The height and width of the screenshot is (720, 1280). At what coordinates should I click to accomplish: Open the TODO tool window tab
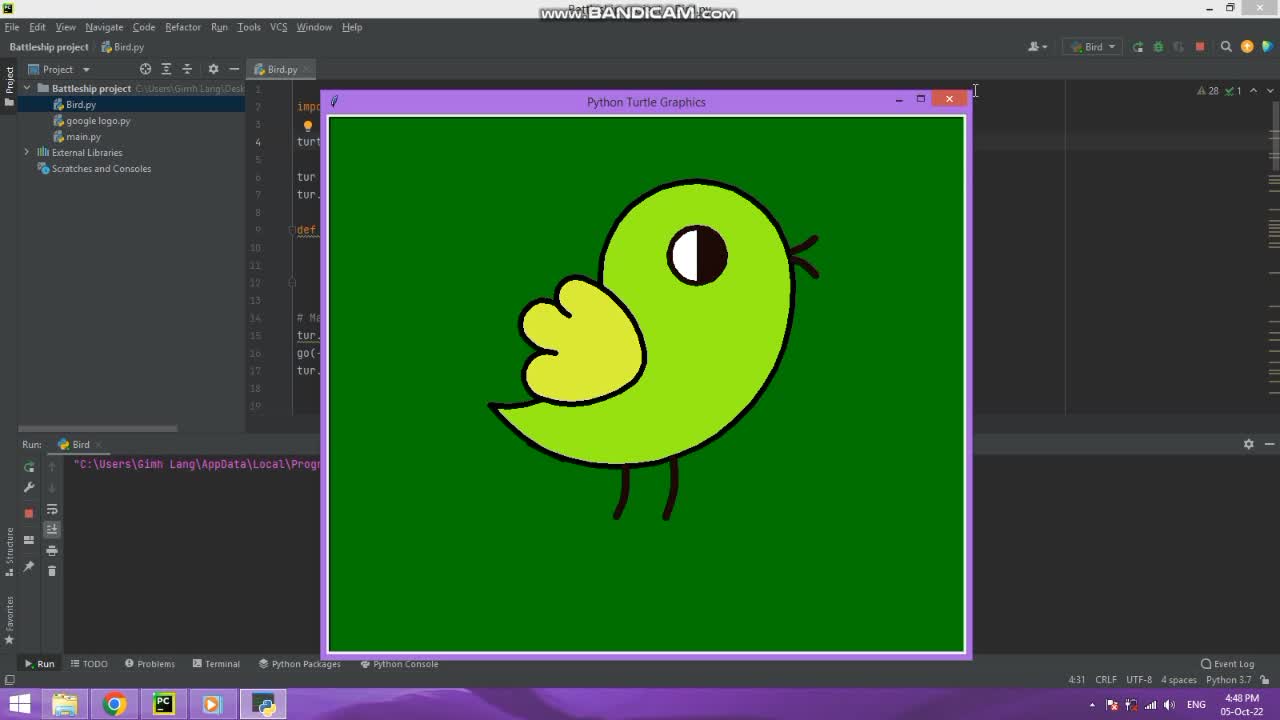89,664
